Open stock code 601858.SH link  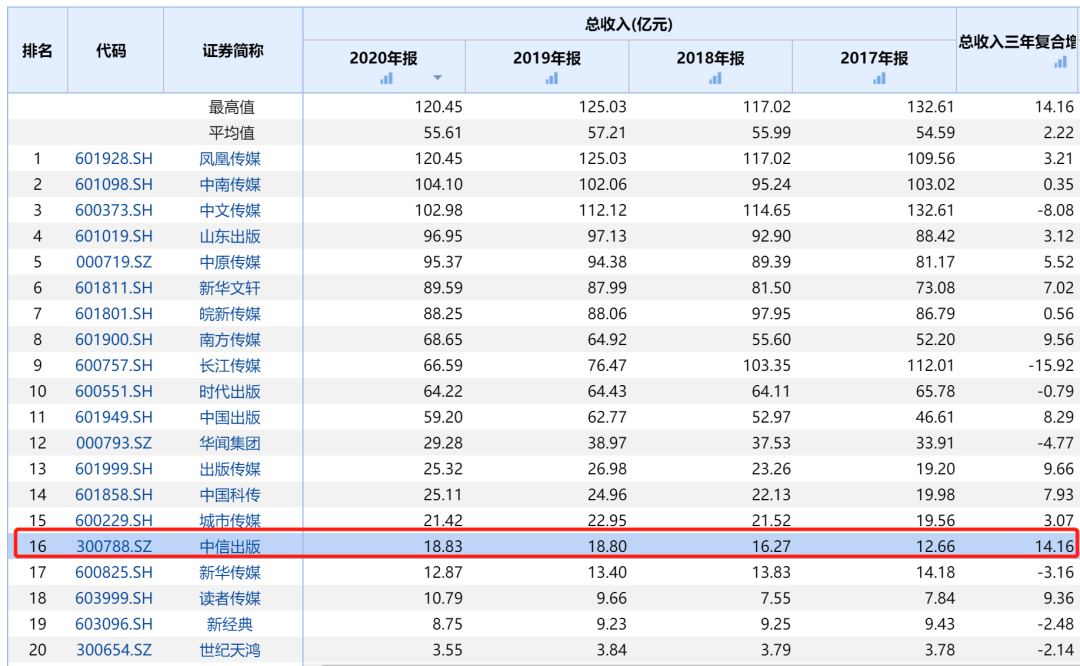[x=114, y=495]
